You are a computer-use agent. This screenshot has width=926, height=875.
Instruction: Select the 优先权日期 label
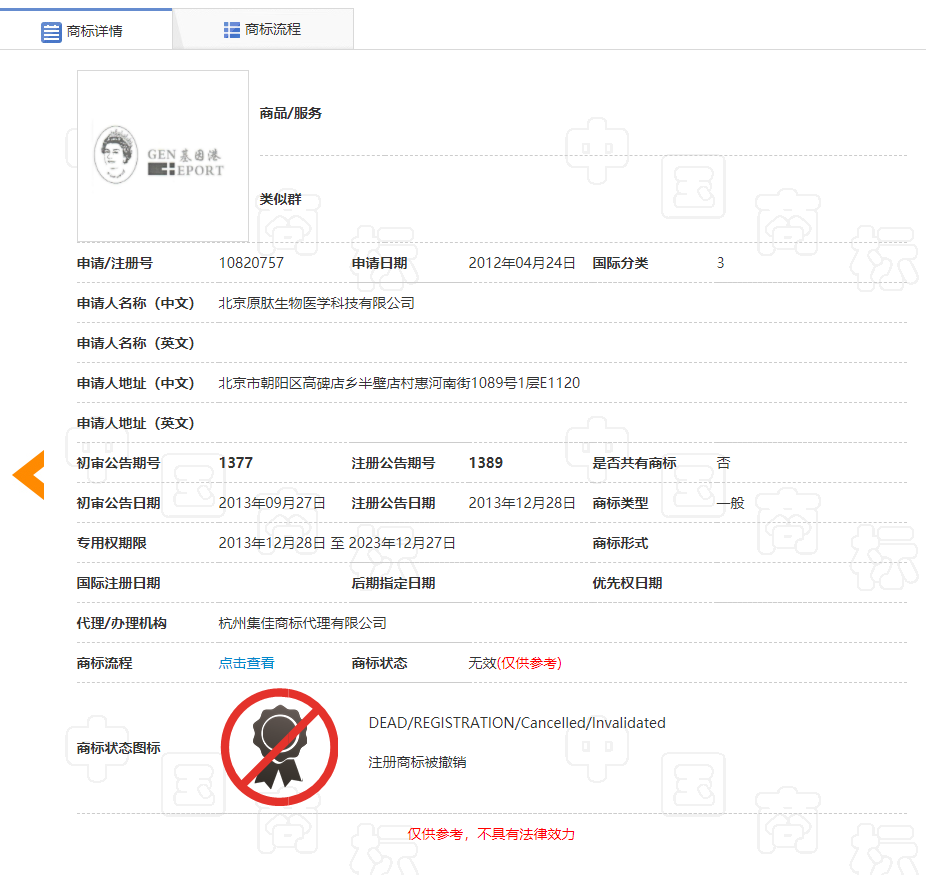click(x=627, y=583)
